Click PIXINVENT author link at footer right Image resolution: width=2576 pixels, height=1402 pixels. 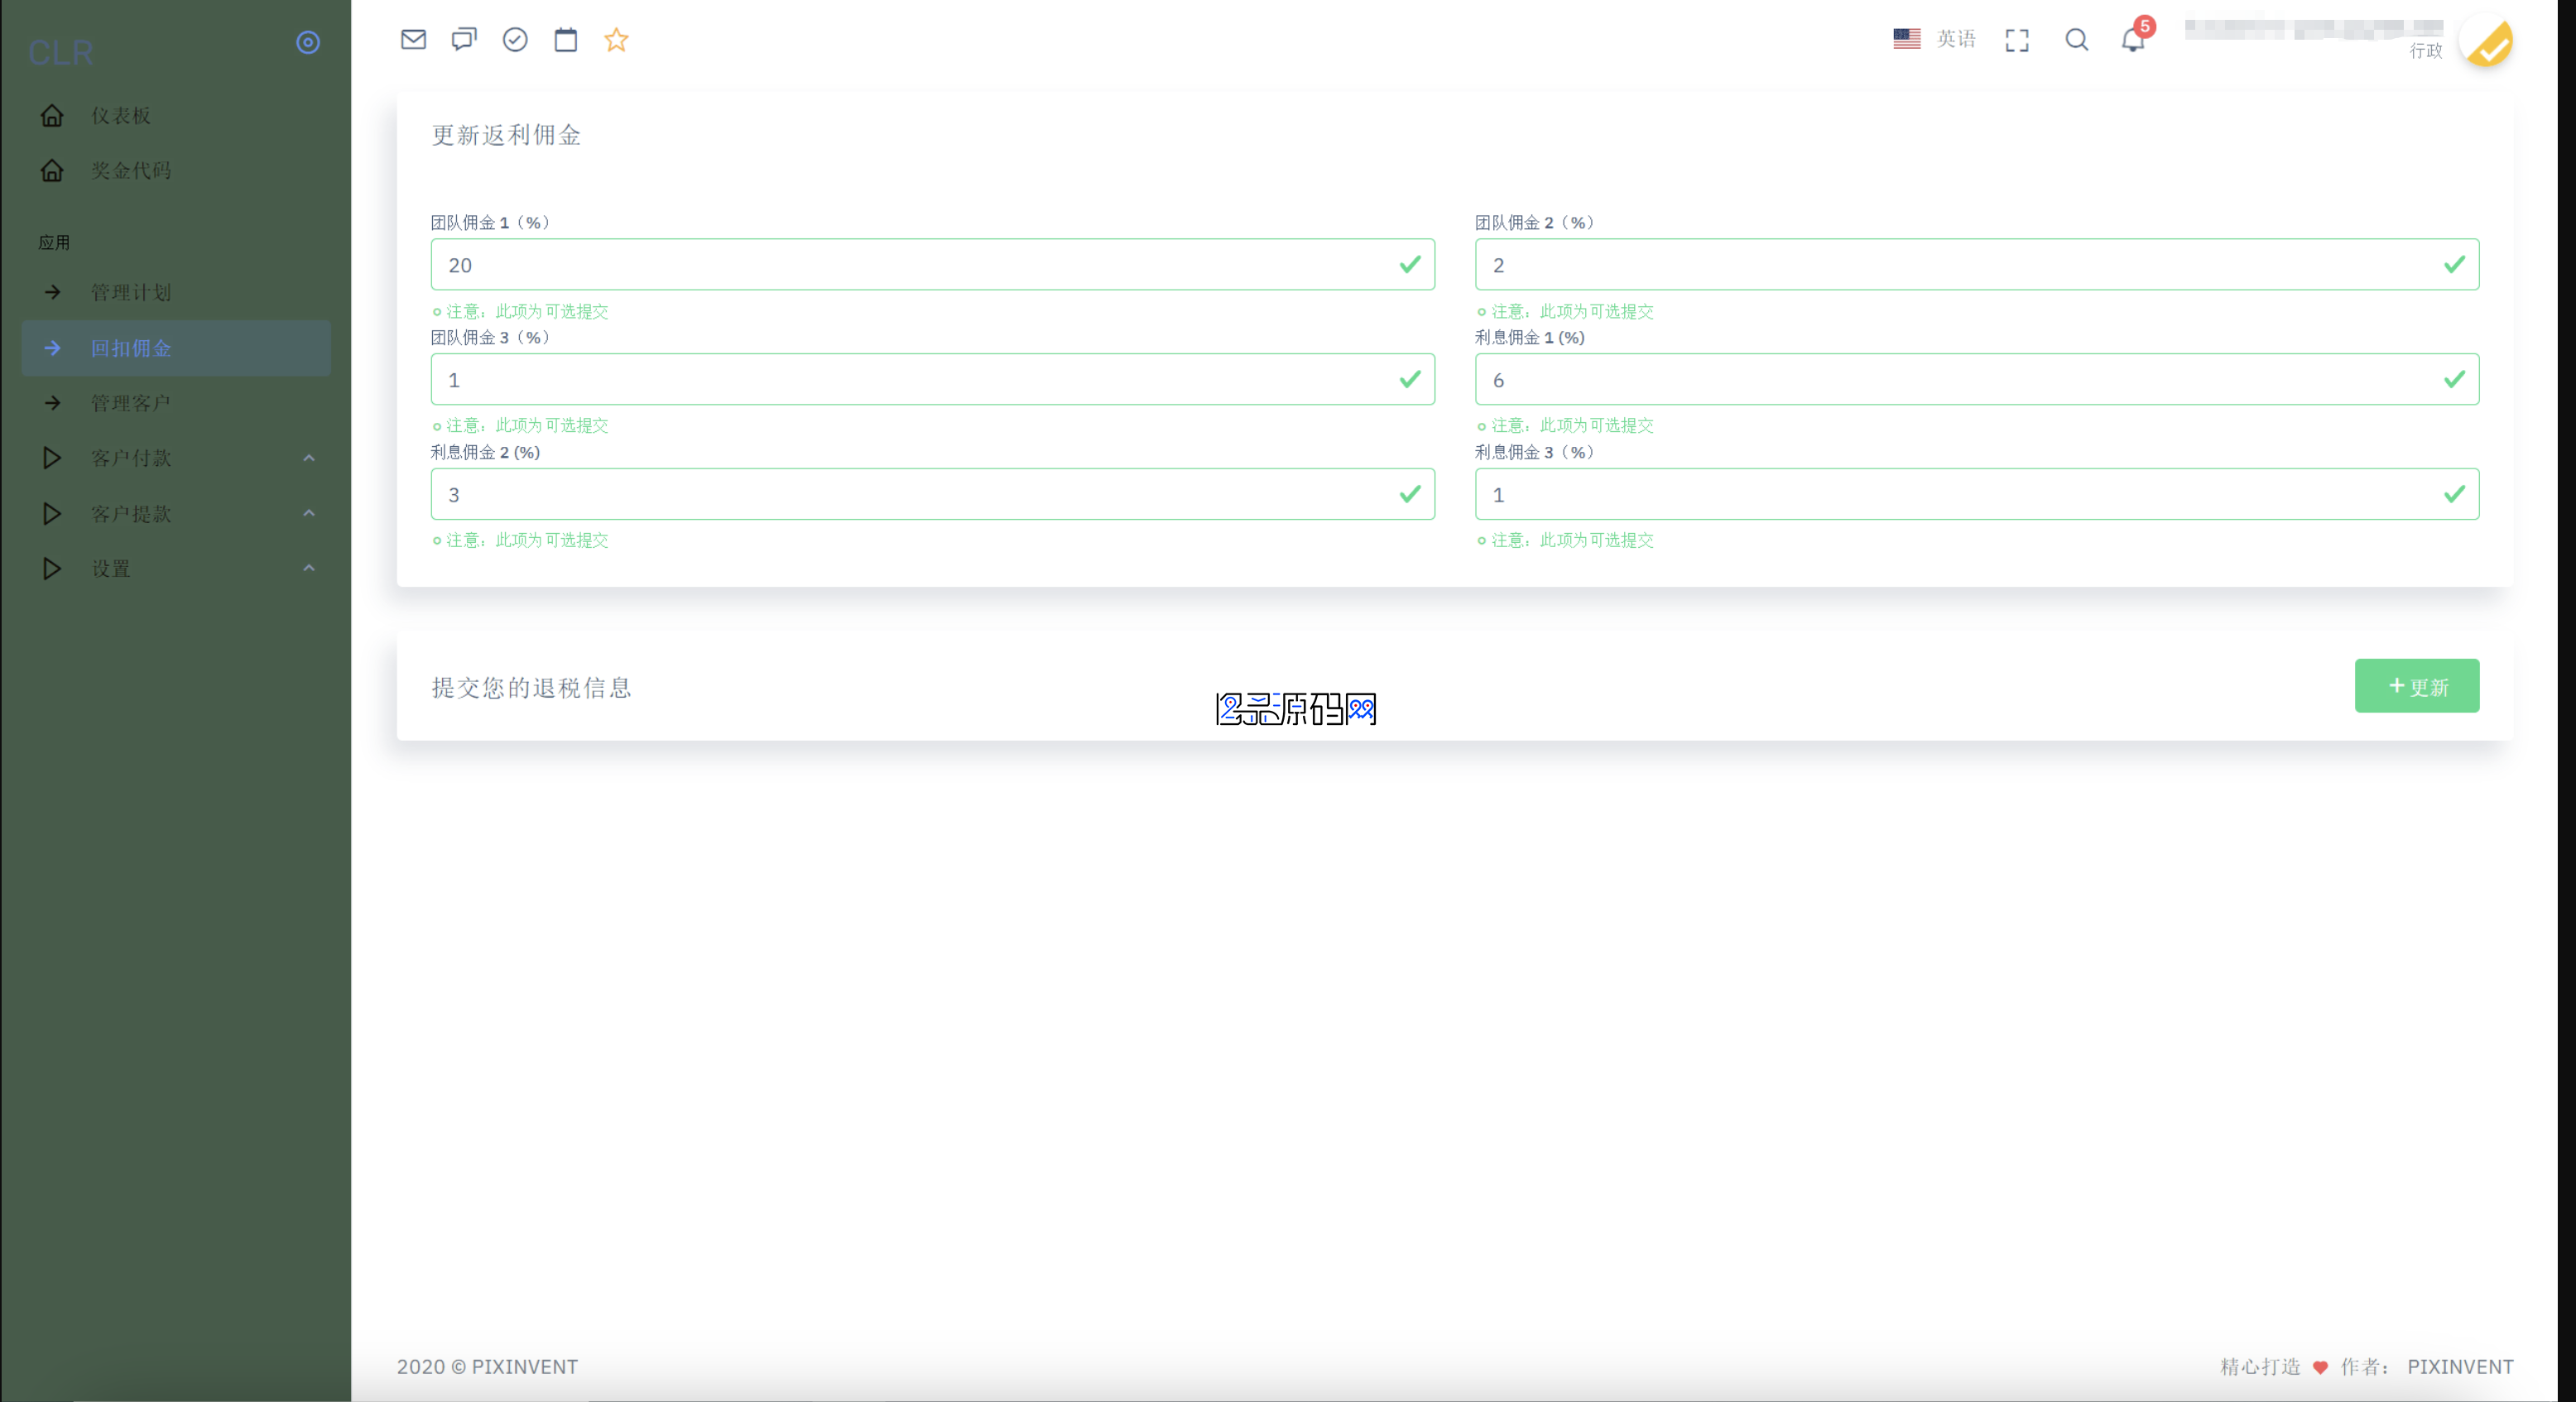2460,1366
